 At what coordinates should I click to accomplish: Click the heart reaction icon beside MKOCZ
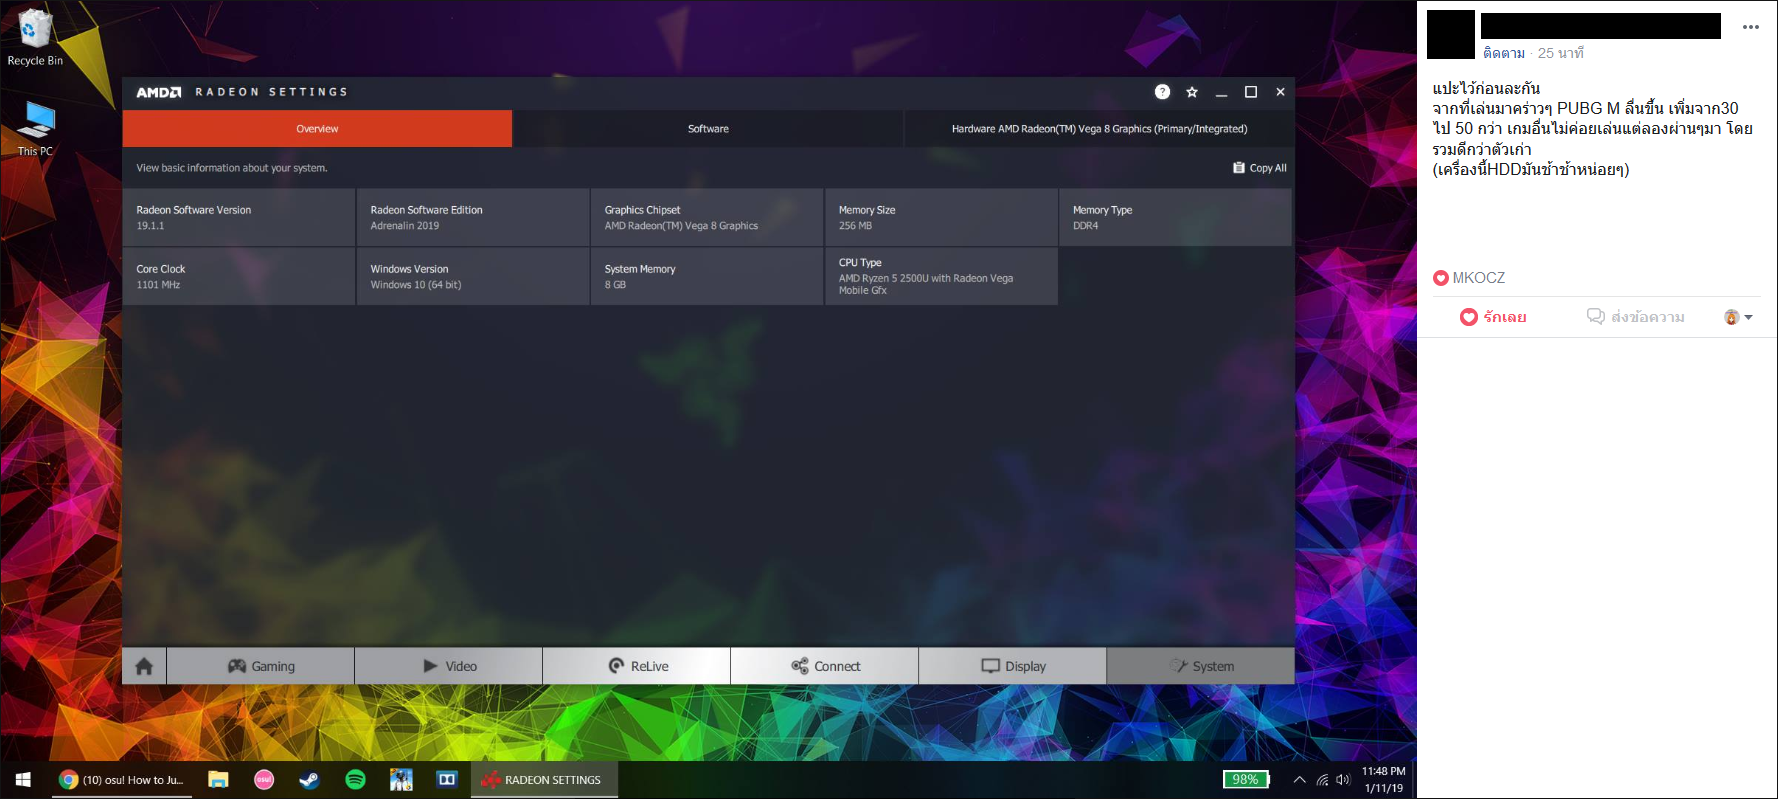coord(1441,278)
